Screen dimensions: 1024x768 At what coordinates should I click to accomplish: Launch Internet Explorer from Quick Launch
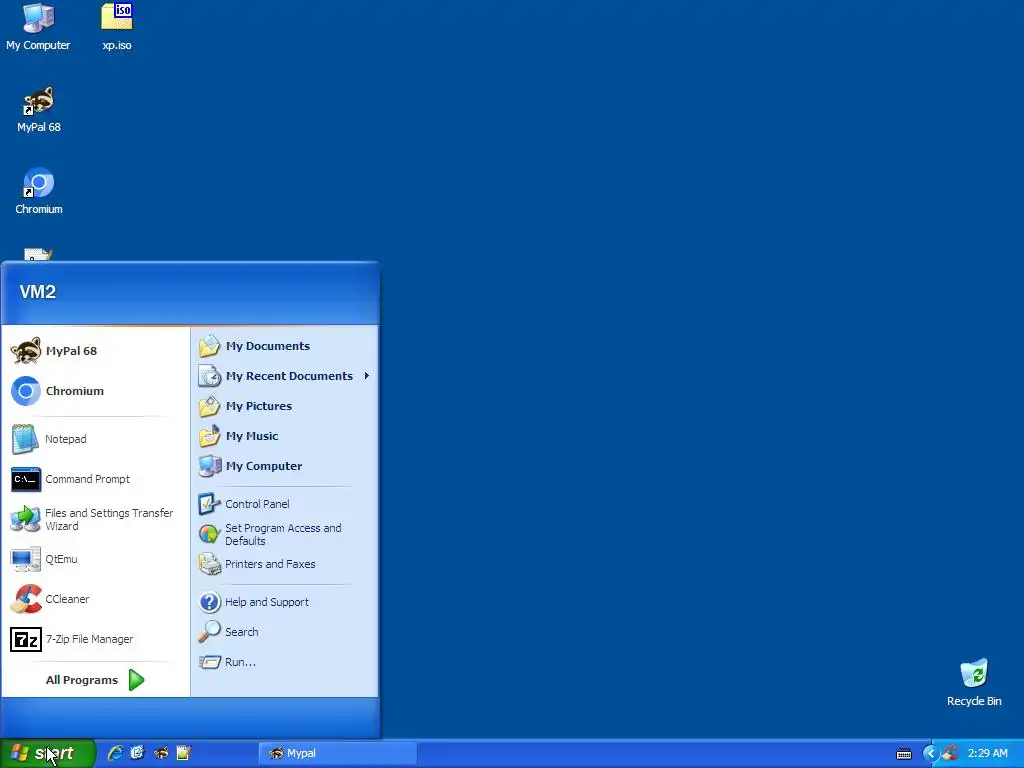[115, 753]
